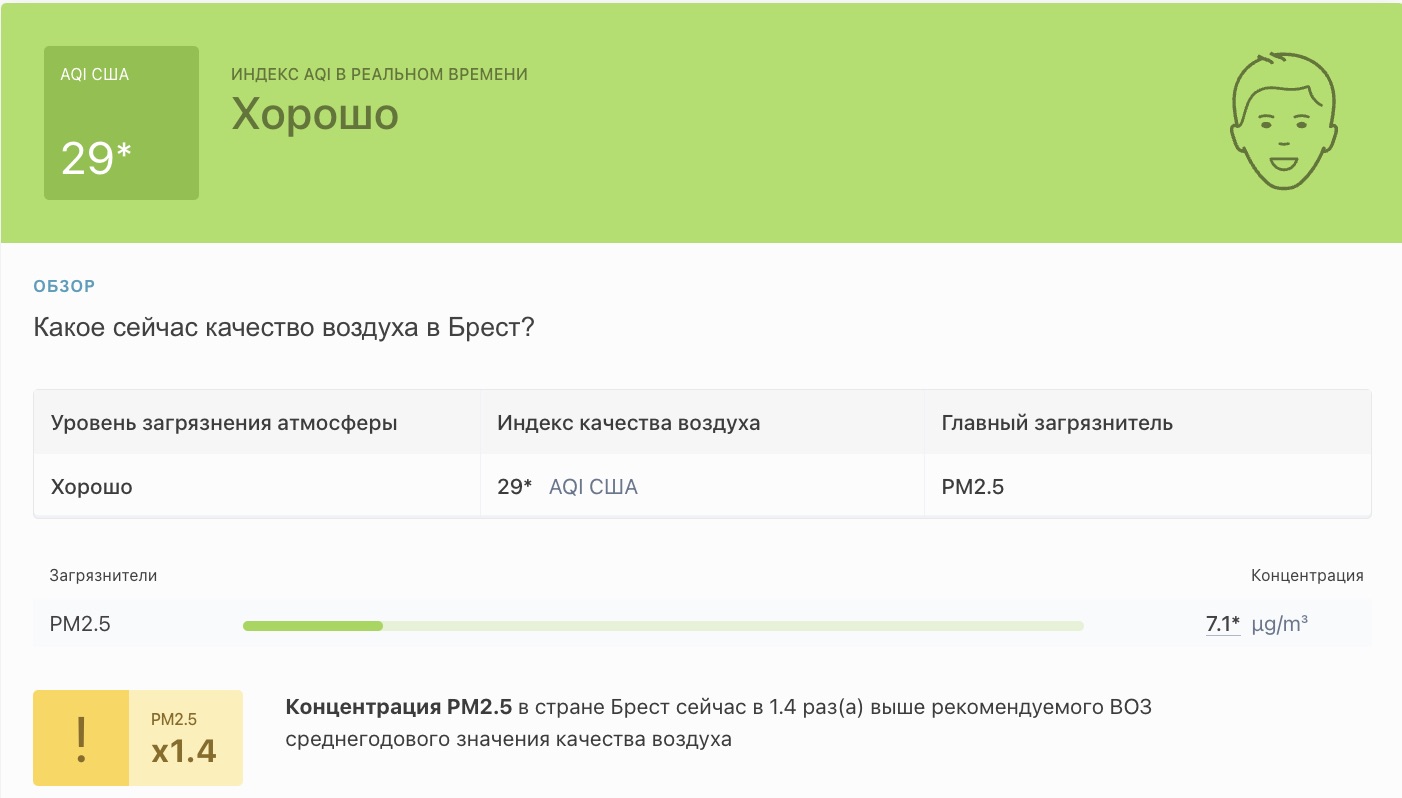The width and height of the screenshot is (1402, 798).
Task: Click the underlined 7.1* concentration value
Action: (1219, 624)
